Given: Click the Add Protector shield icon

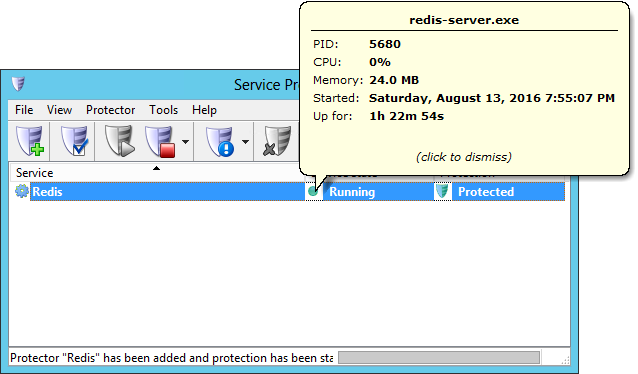Looking at the screenshot, I should pyautogui.click(x=30, y=141).
